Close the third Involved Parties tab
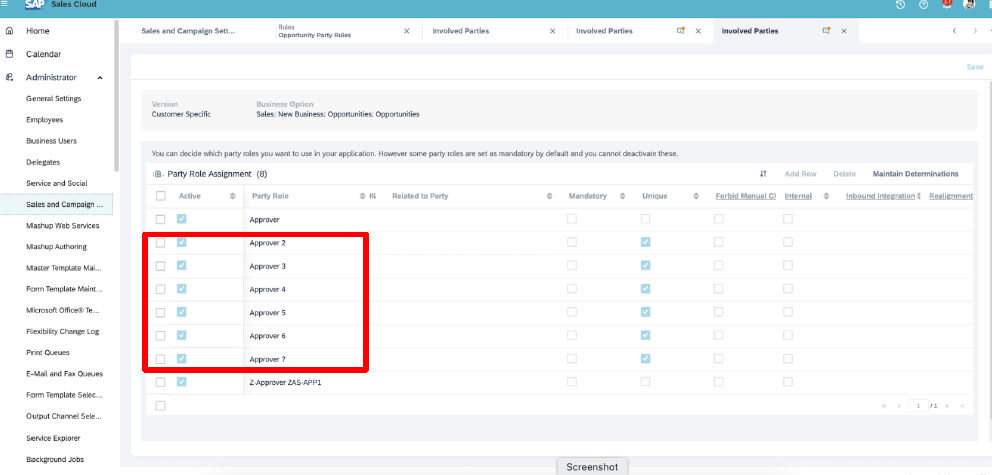 click(x=553, y=31)
